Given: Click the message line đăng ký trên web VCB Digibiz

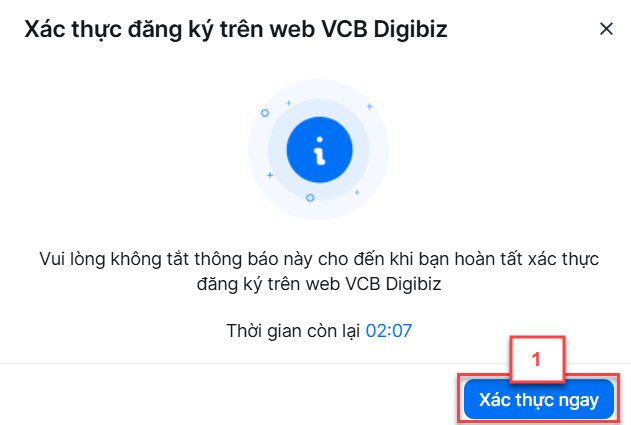Looking at the screenshot, I should [319, 284].
